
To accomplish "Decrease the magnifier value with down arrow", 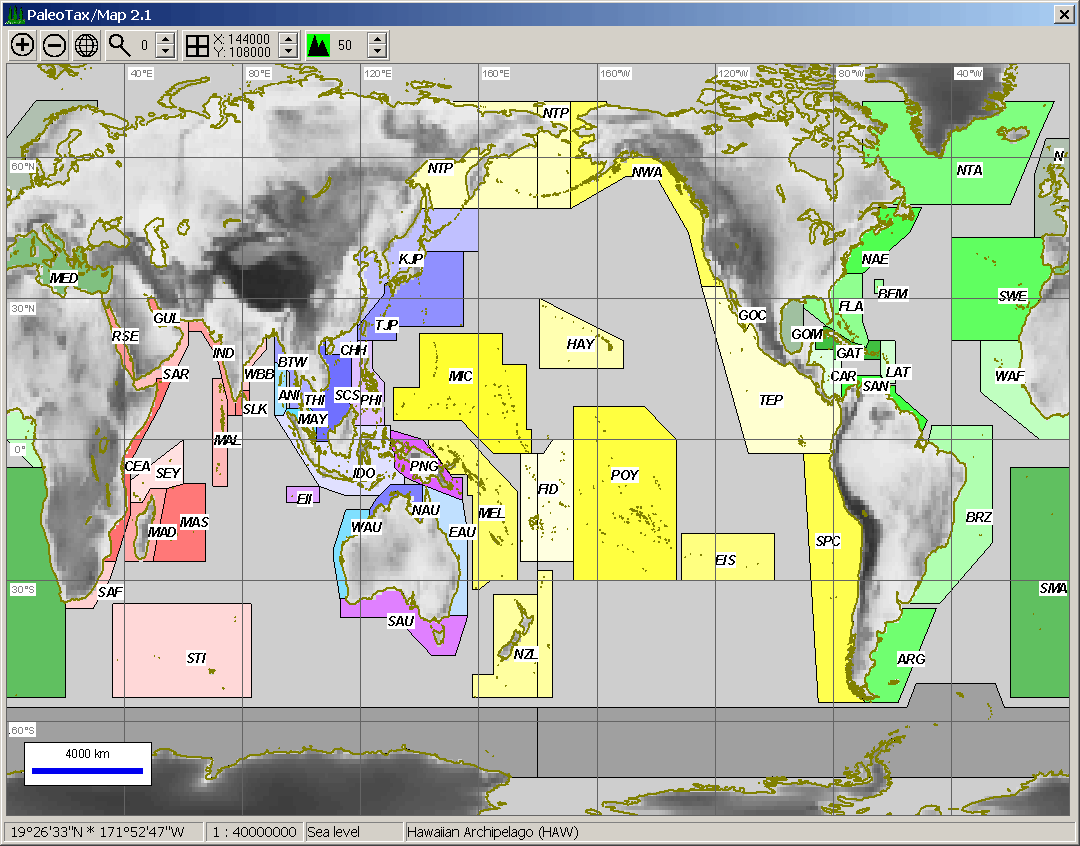I will [166, 51].
